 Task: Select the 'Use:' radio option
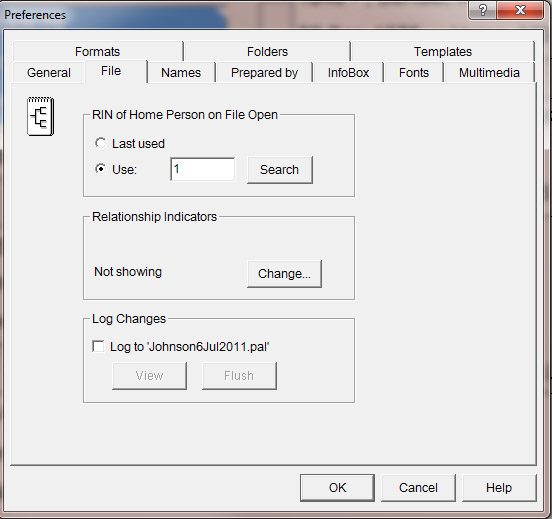100,169
